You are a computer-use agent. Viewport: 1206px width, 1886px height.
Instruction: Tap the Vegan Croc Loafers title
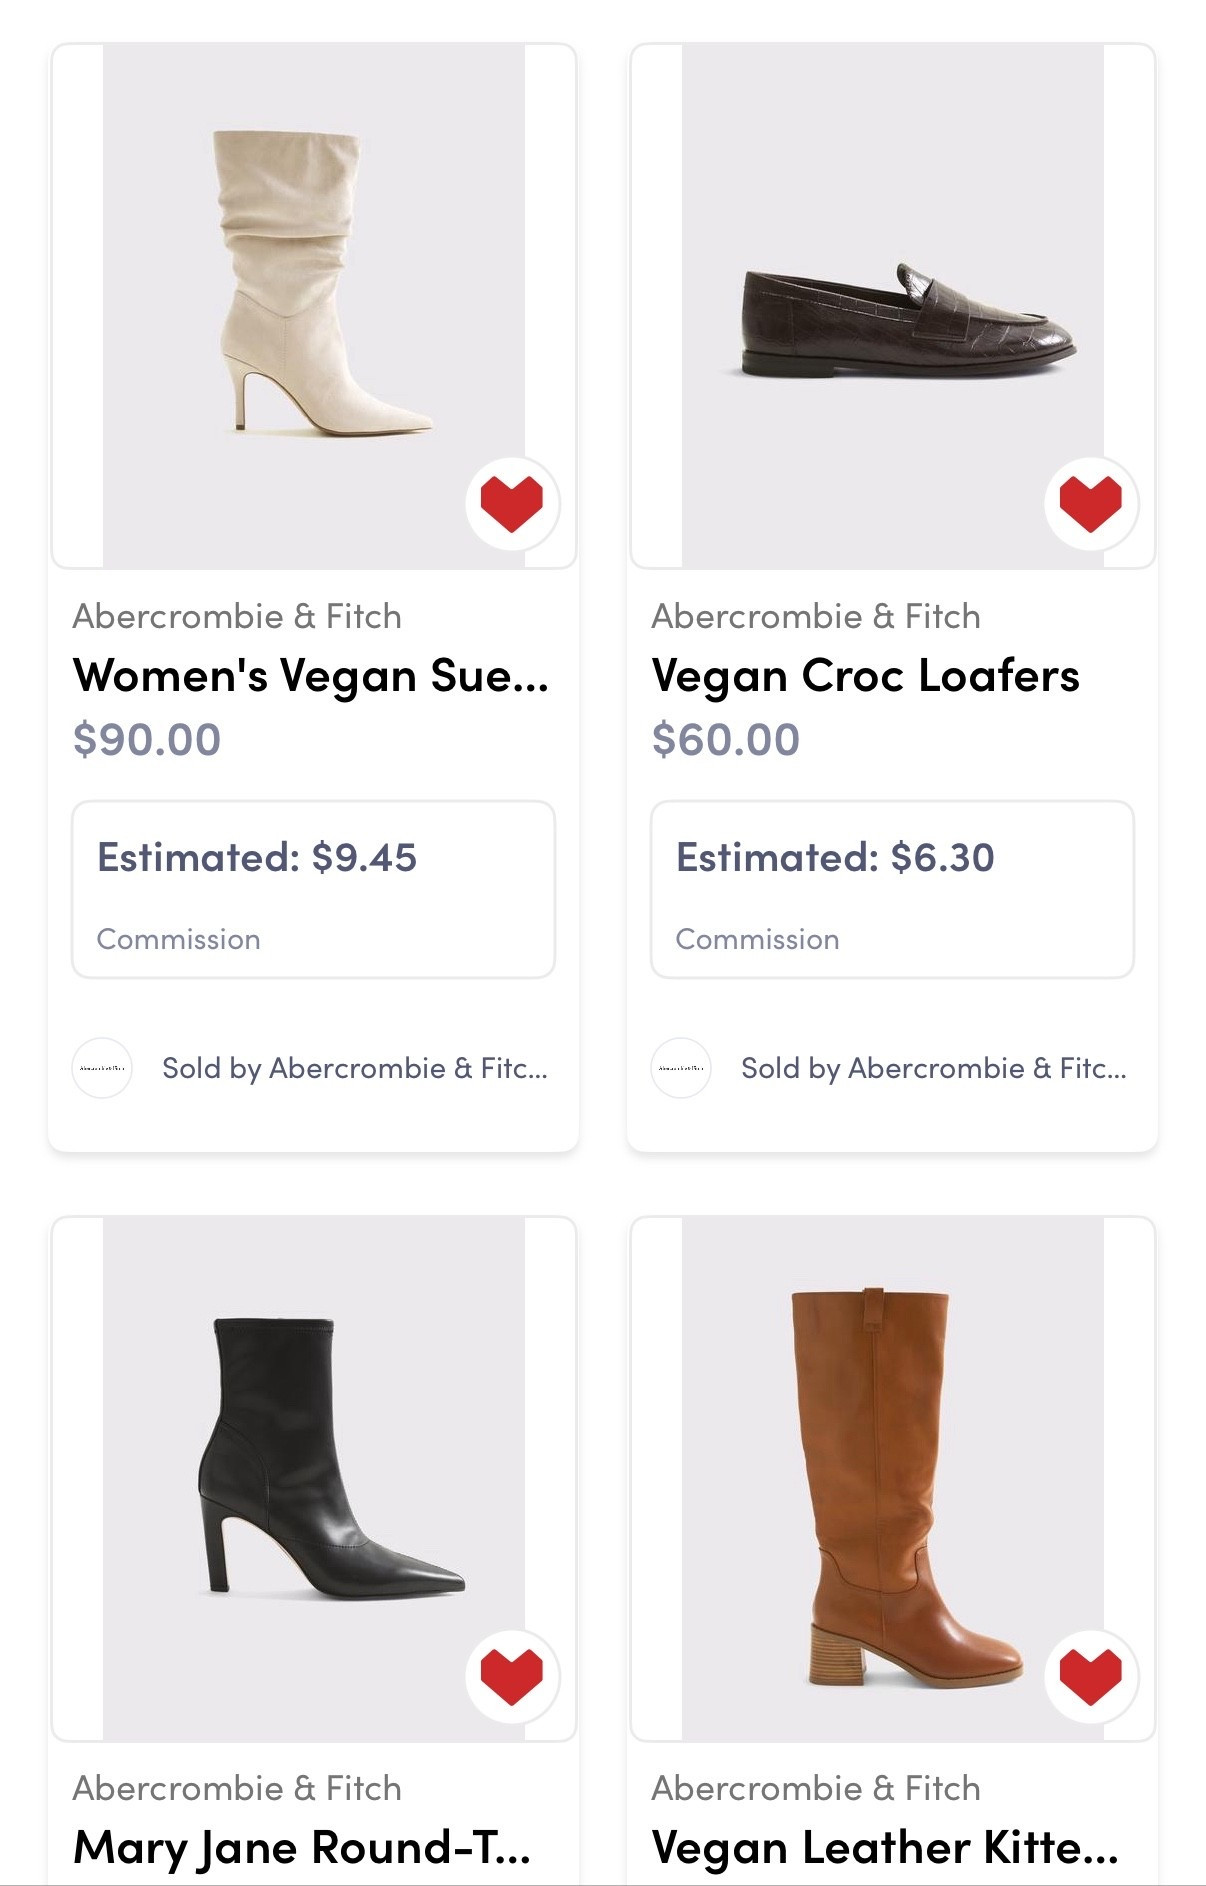pyautogui.click(x=865, y=676)
